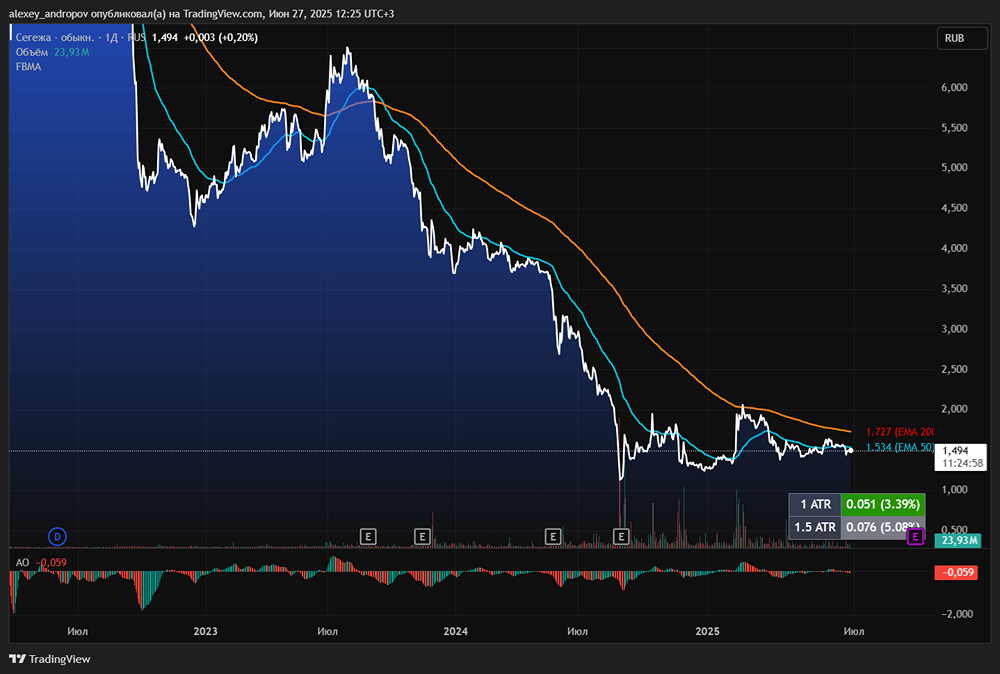Click the 2024 label on the time axis
This screenshot has width=1000, height=674.
[455, 631]
